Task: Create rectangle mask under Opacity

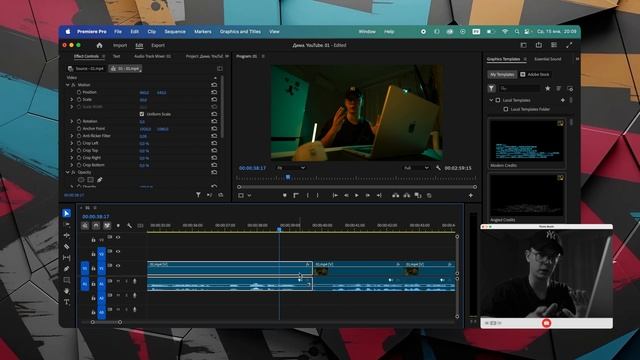Action: coord(90,180)
